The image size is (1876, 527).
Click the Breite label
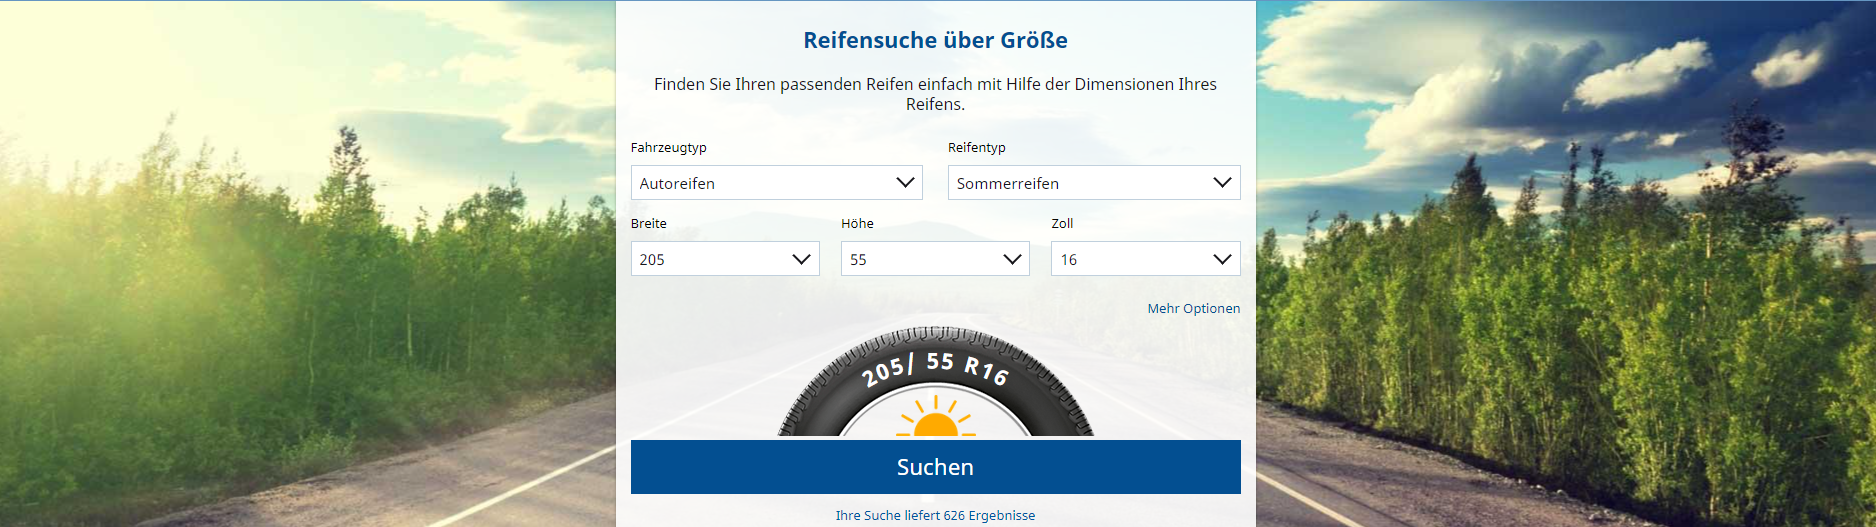click(x=648, y=223)
